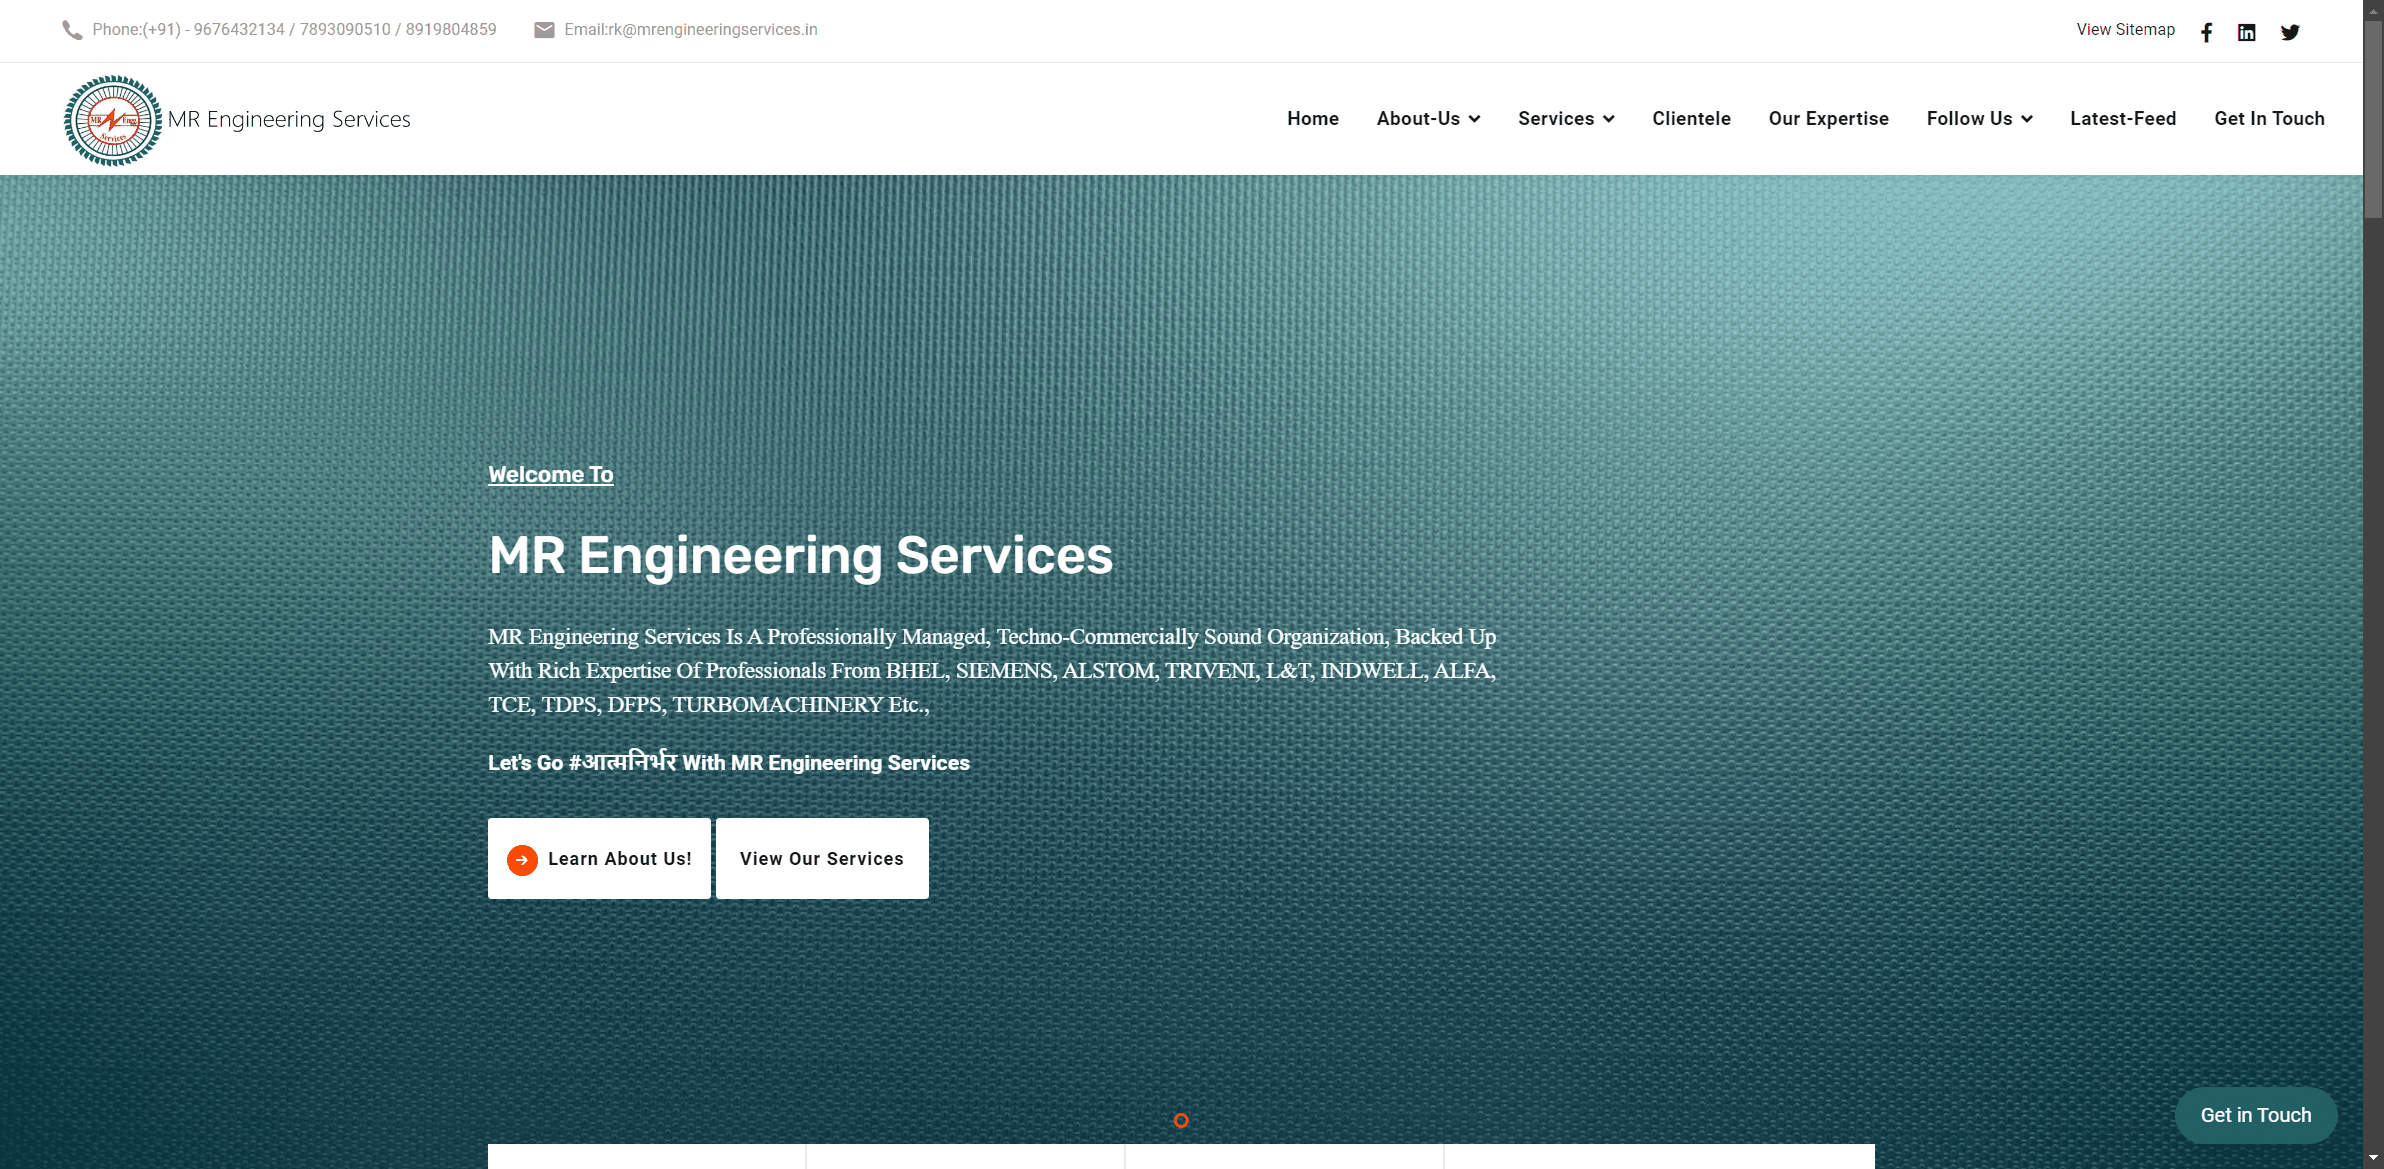Click the Let's Go #आत्मनिर्भर tagline
This screenshot has width=2384, height=1169.
coord(729,762)
